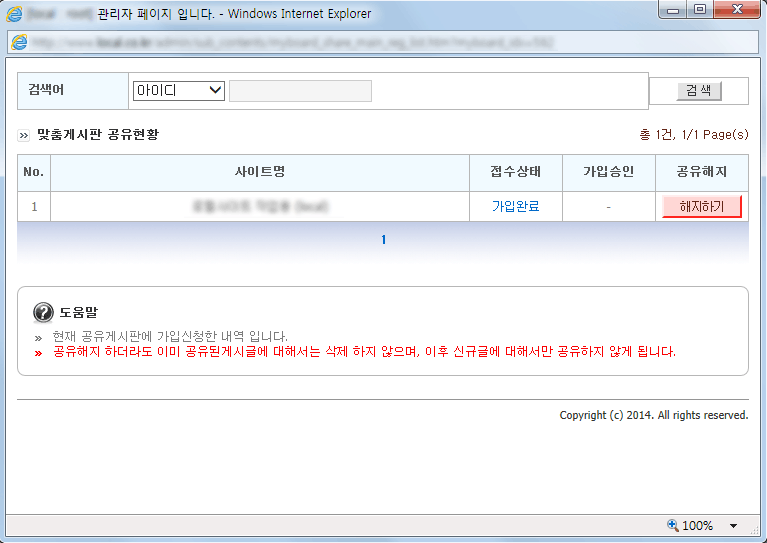Go to page 1 in pagination
The height and width of the screenshot is (543, 767).
(x=384, y=240)
